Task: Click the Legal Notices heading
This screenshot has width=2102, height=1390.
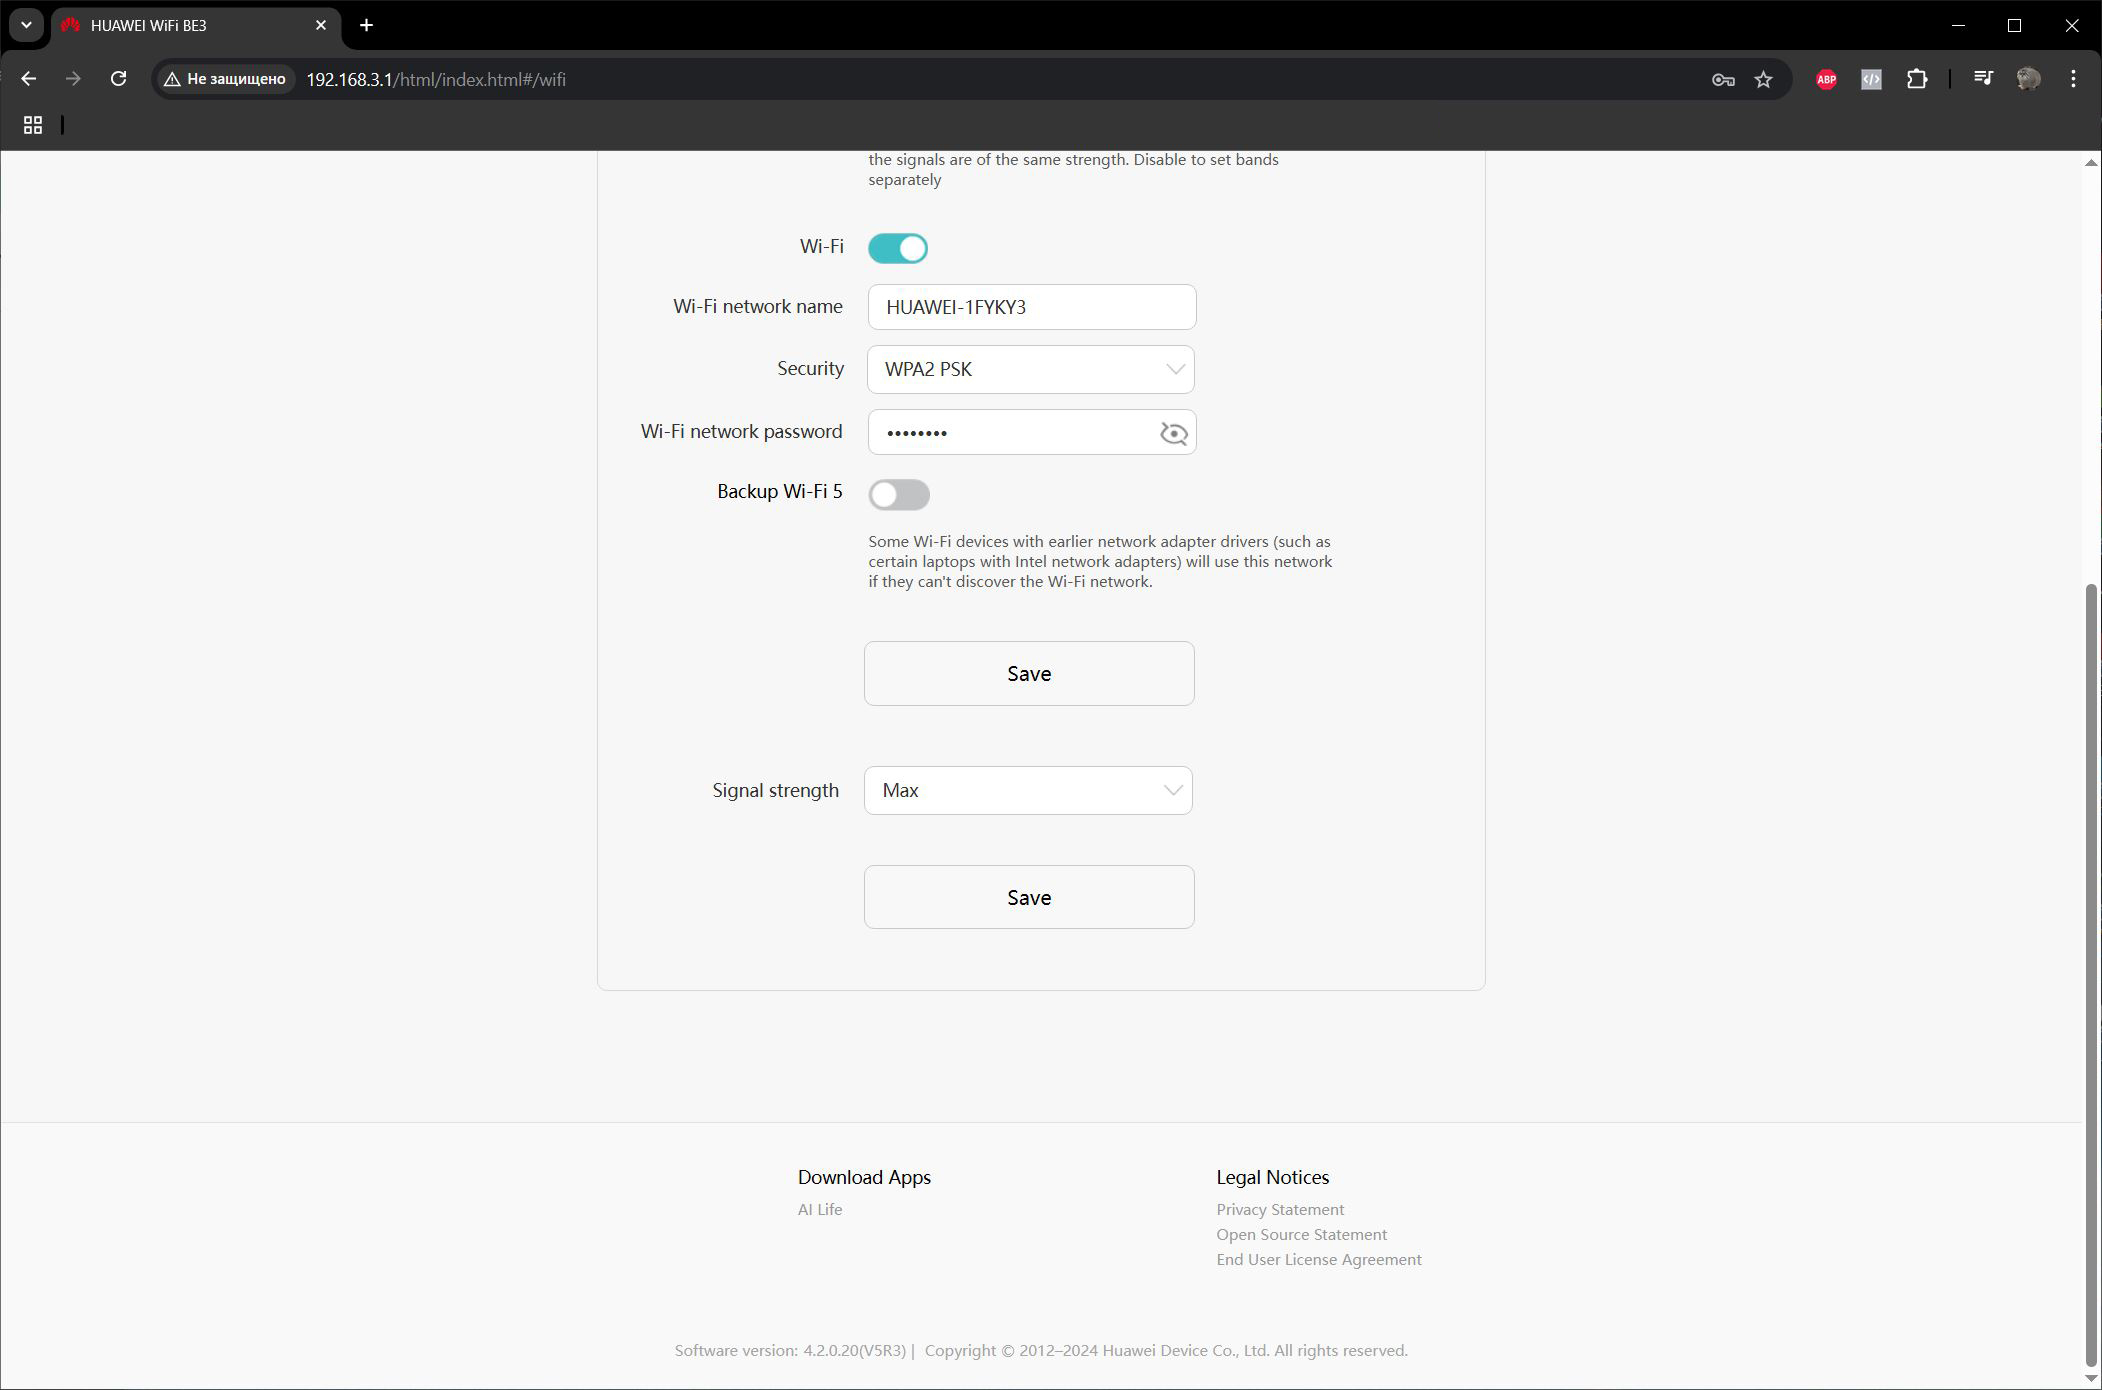Action: click(x=1272, y=1177)
